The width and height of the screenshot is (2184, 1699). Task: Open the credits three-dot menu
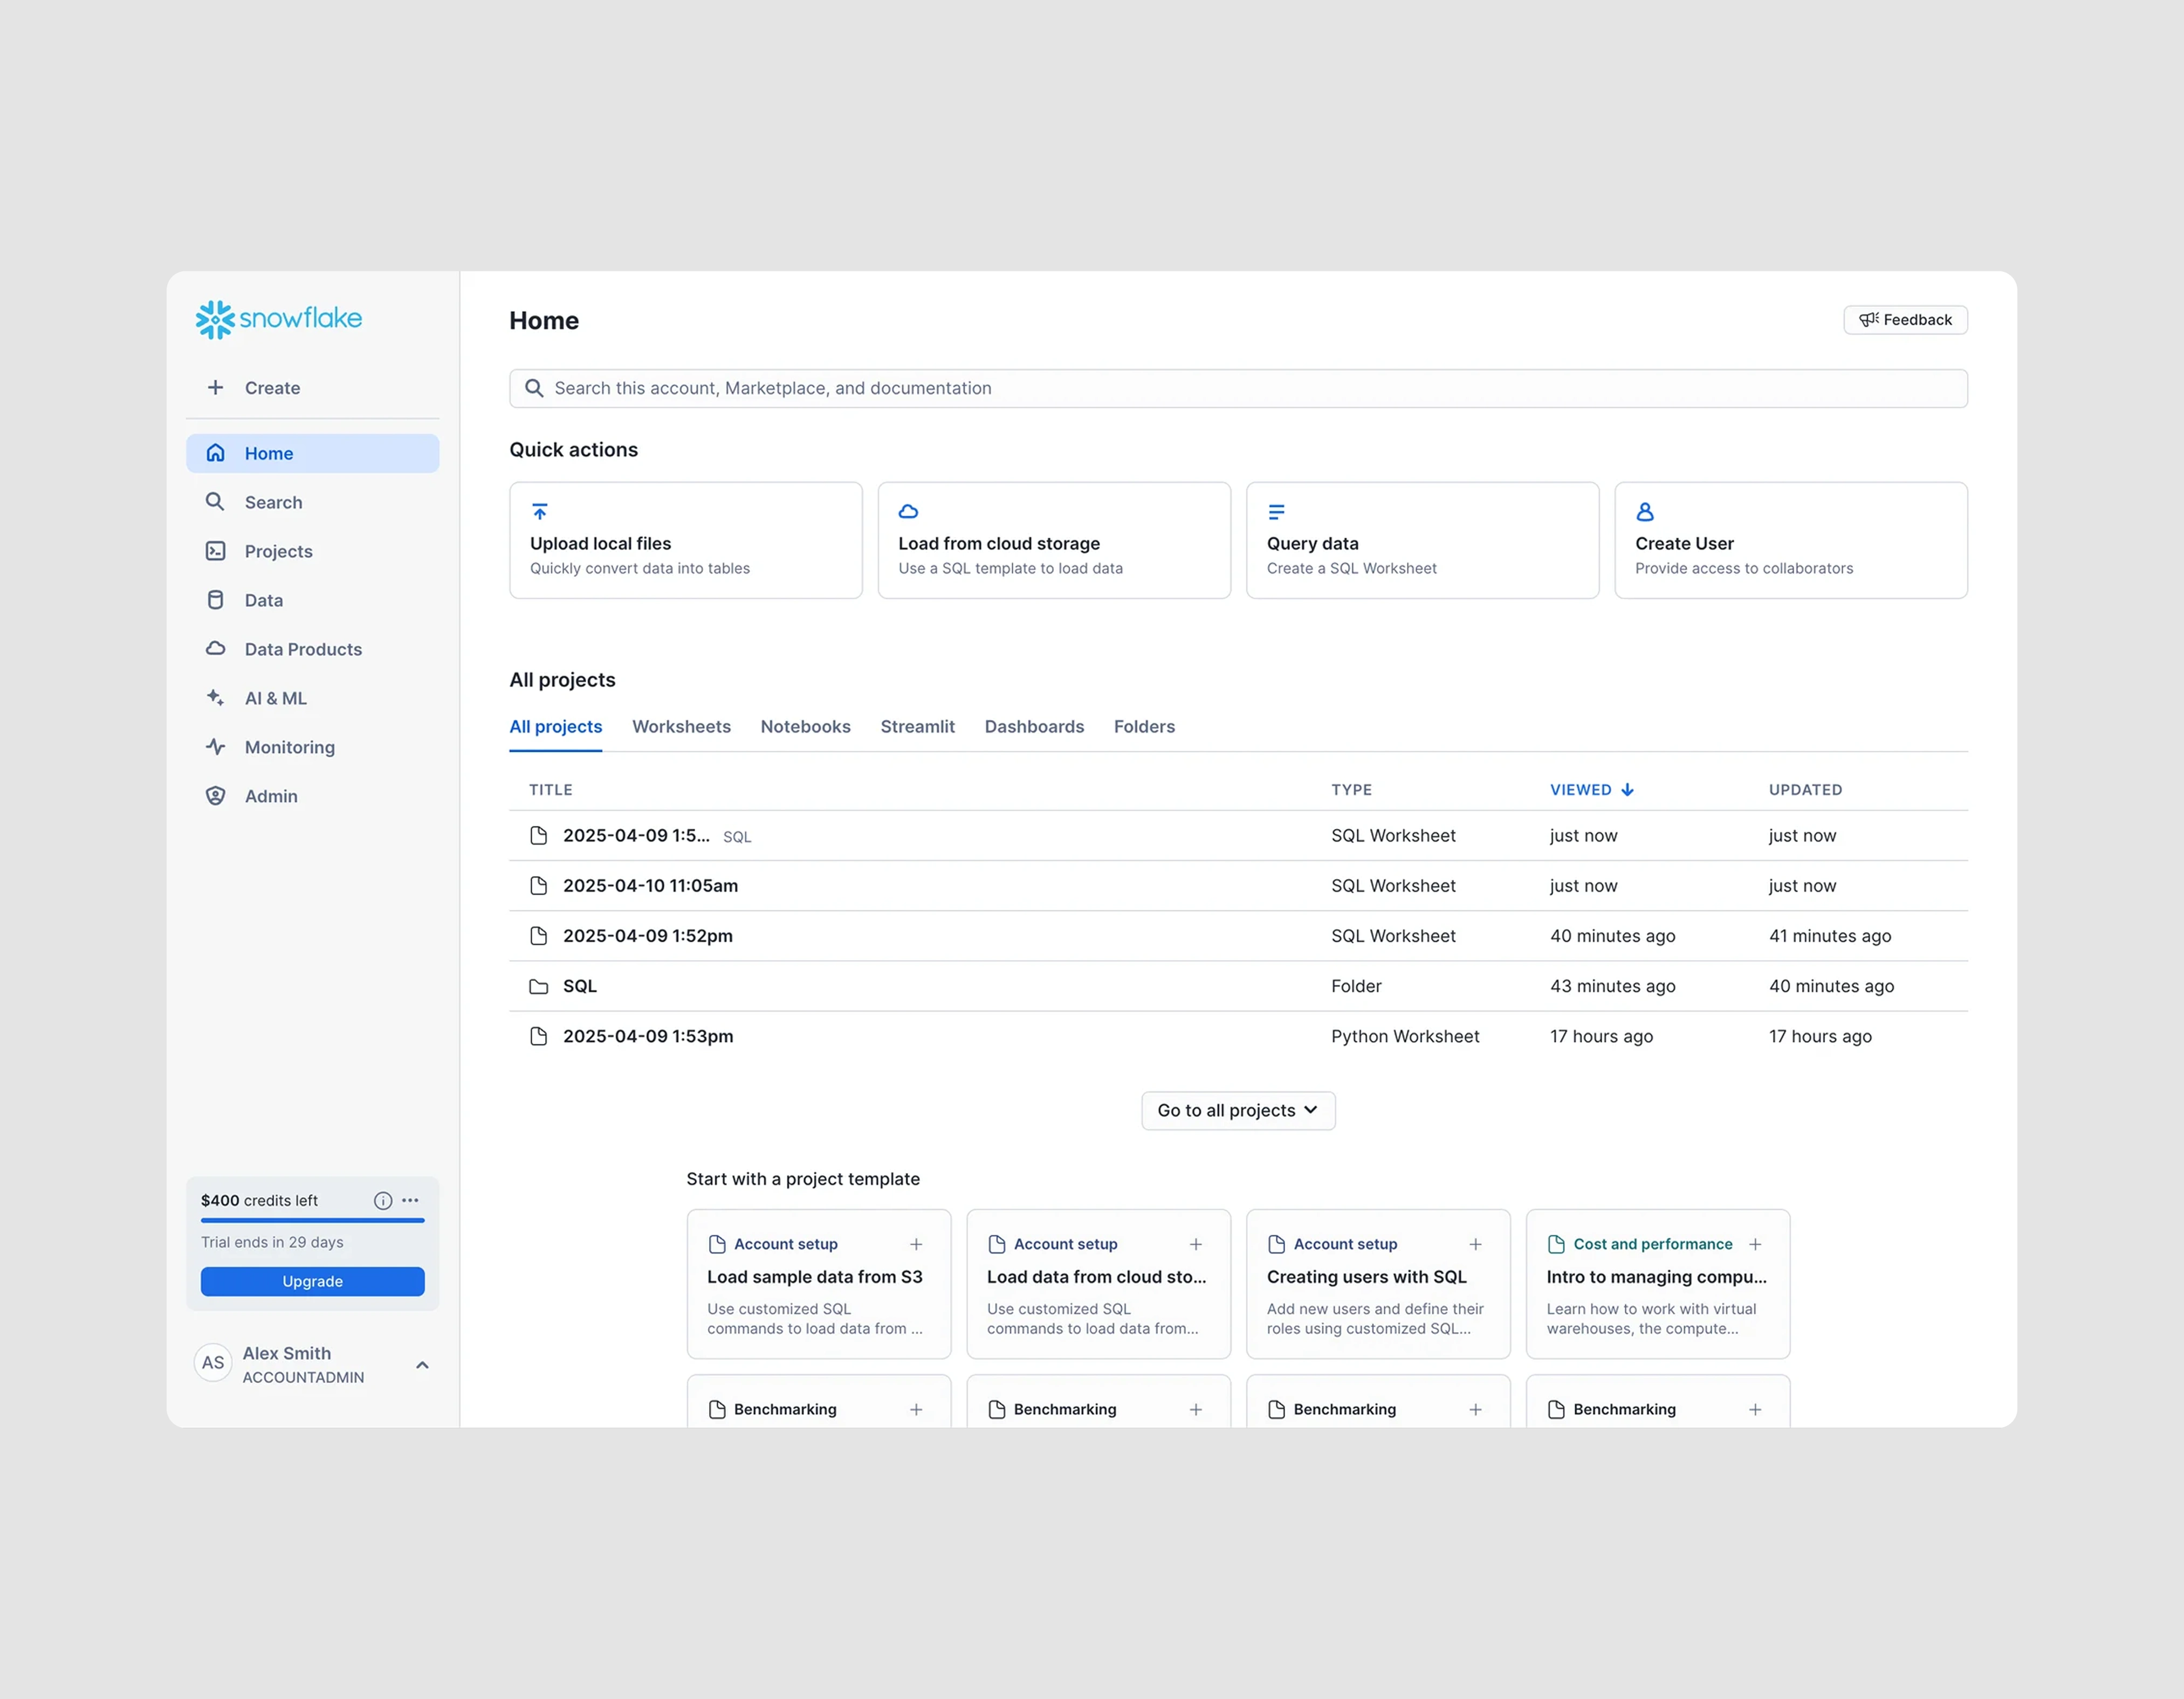[410, 1200]
